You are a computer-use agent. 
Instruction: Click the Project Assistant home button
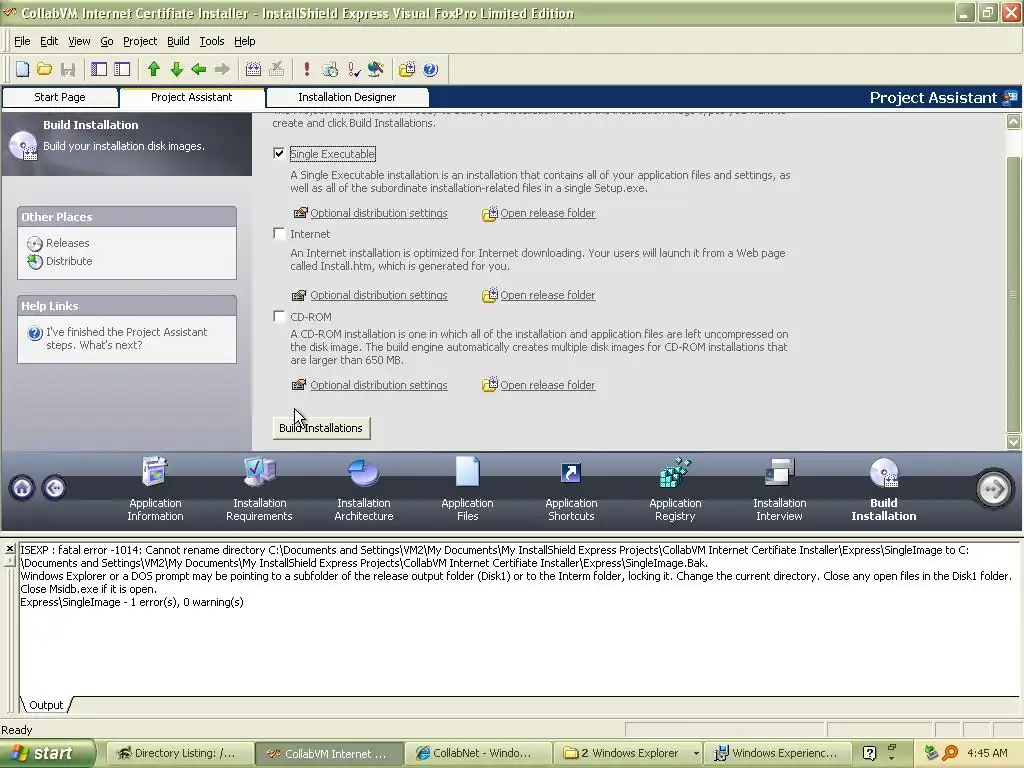22,488
